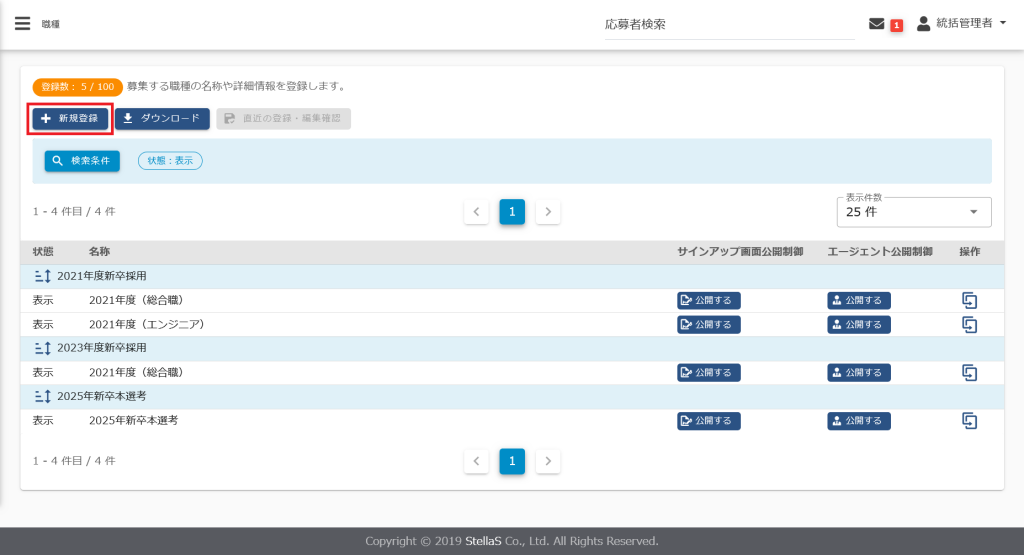Click the sort icon beside 2023年度新卒採用 group
1024x555 pixels.
tap(42, 348)
